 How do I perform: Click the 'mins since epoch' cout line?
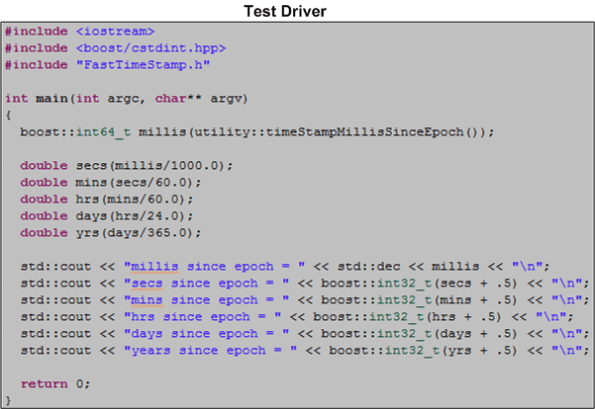[x=305, y=300]
